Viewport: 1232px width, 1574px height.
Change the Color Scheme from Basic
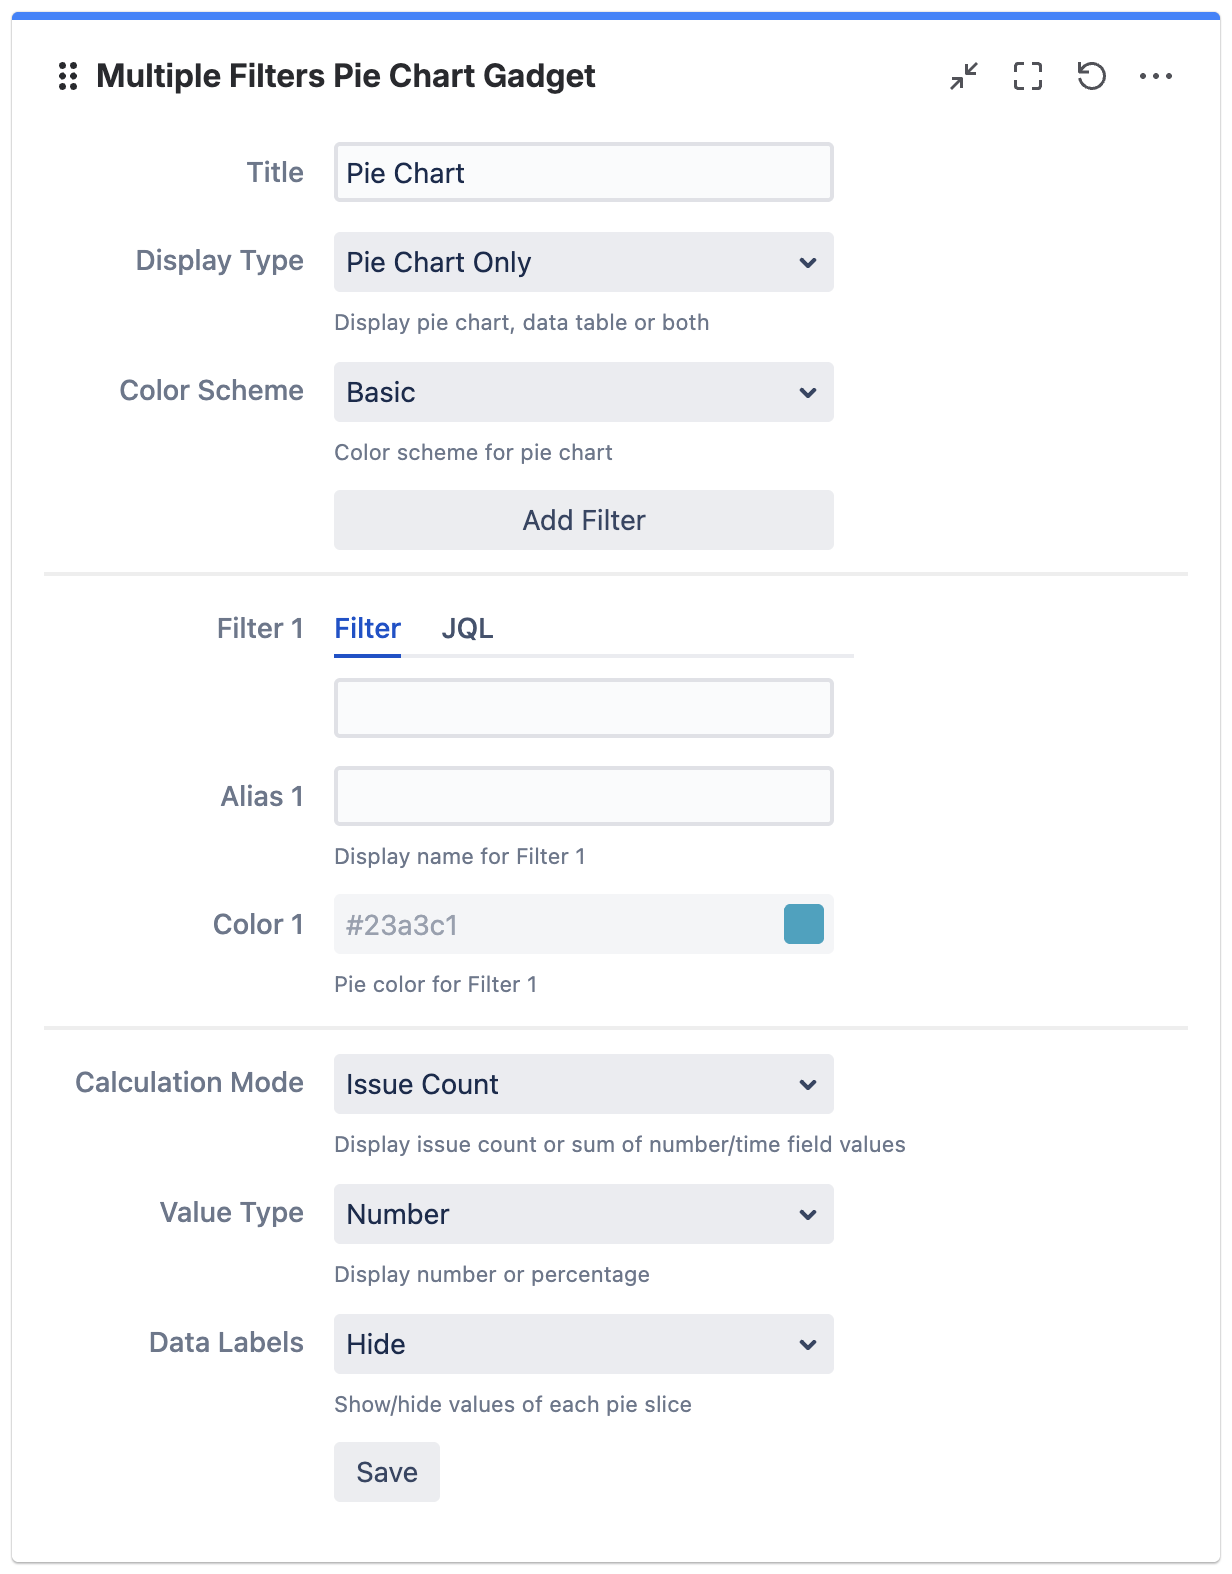tap(583, 392)
